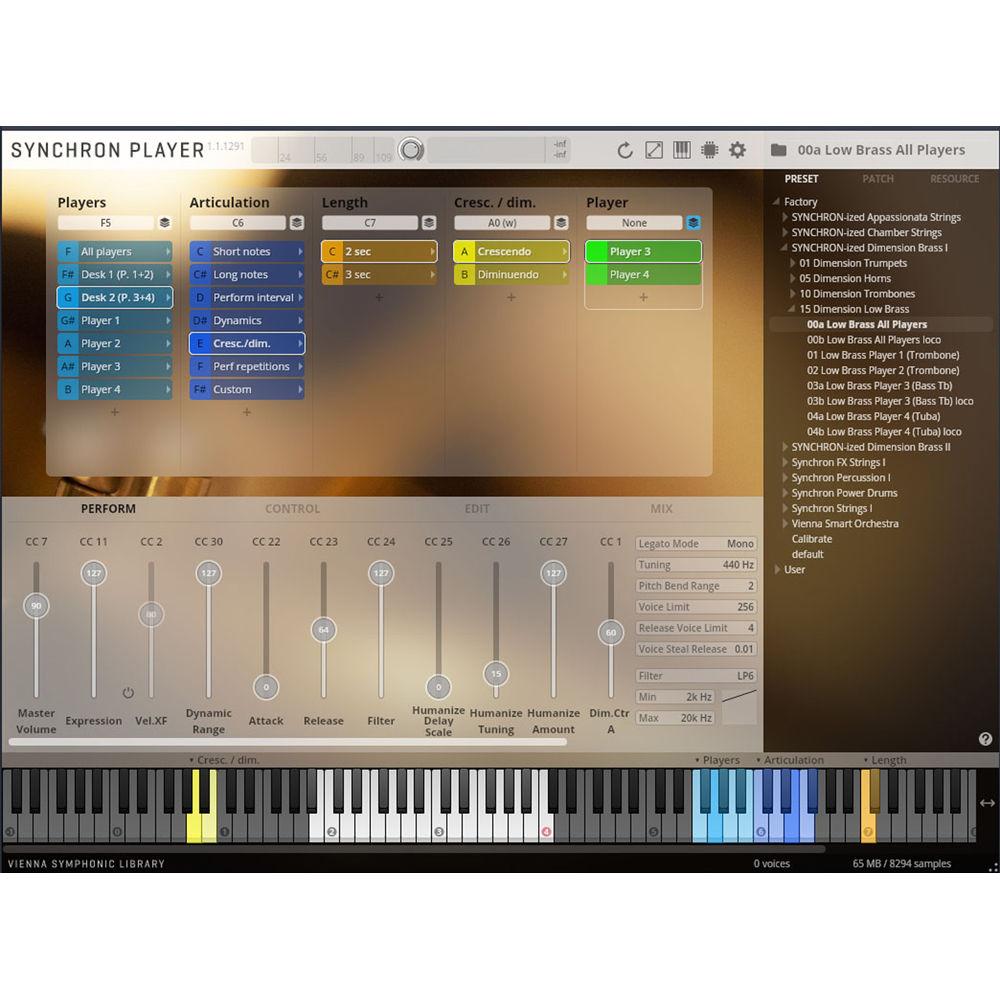The image size is (1000, 1000).
Task: Open the Synchron Player settings gear
Action: point(737,150)
